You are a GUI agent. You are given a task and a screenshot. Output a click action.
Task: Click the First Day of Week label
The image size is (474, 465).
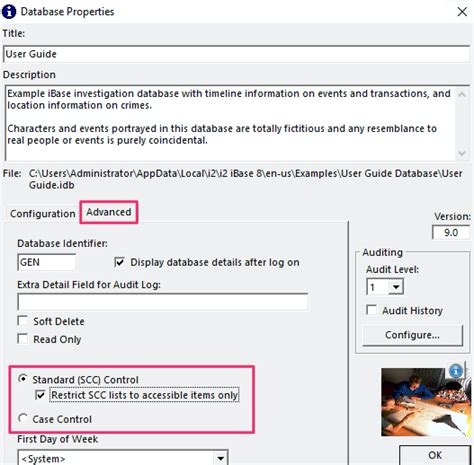pos(58,439)
